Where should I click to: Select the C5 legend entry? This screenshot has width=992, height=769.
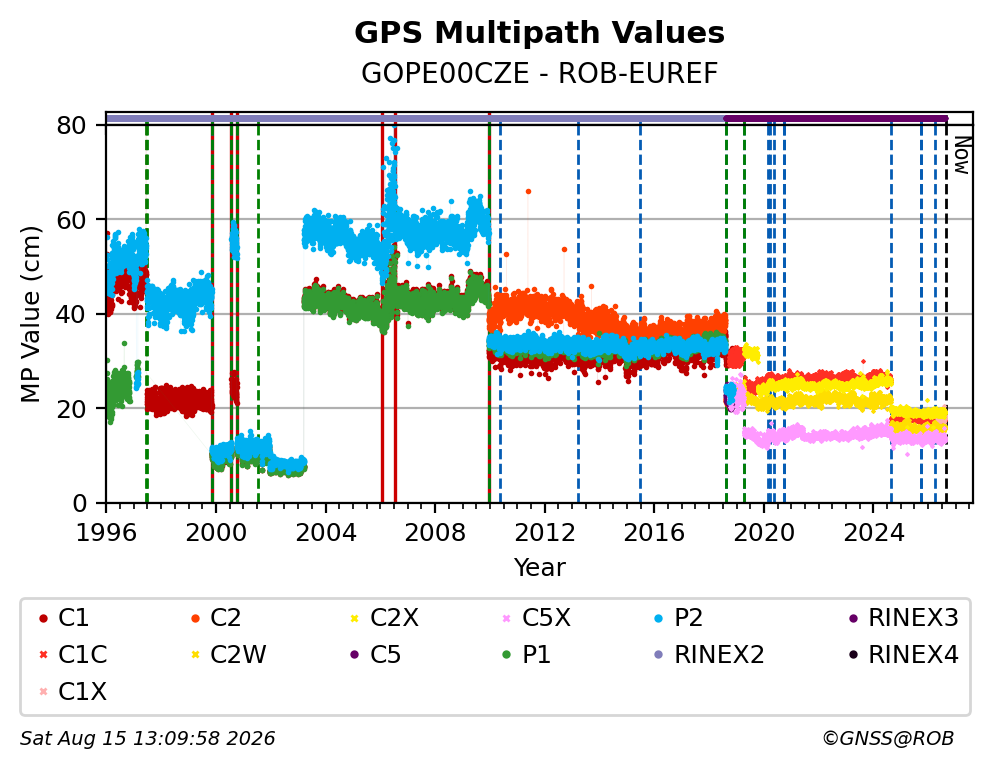point(376,655)
